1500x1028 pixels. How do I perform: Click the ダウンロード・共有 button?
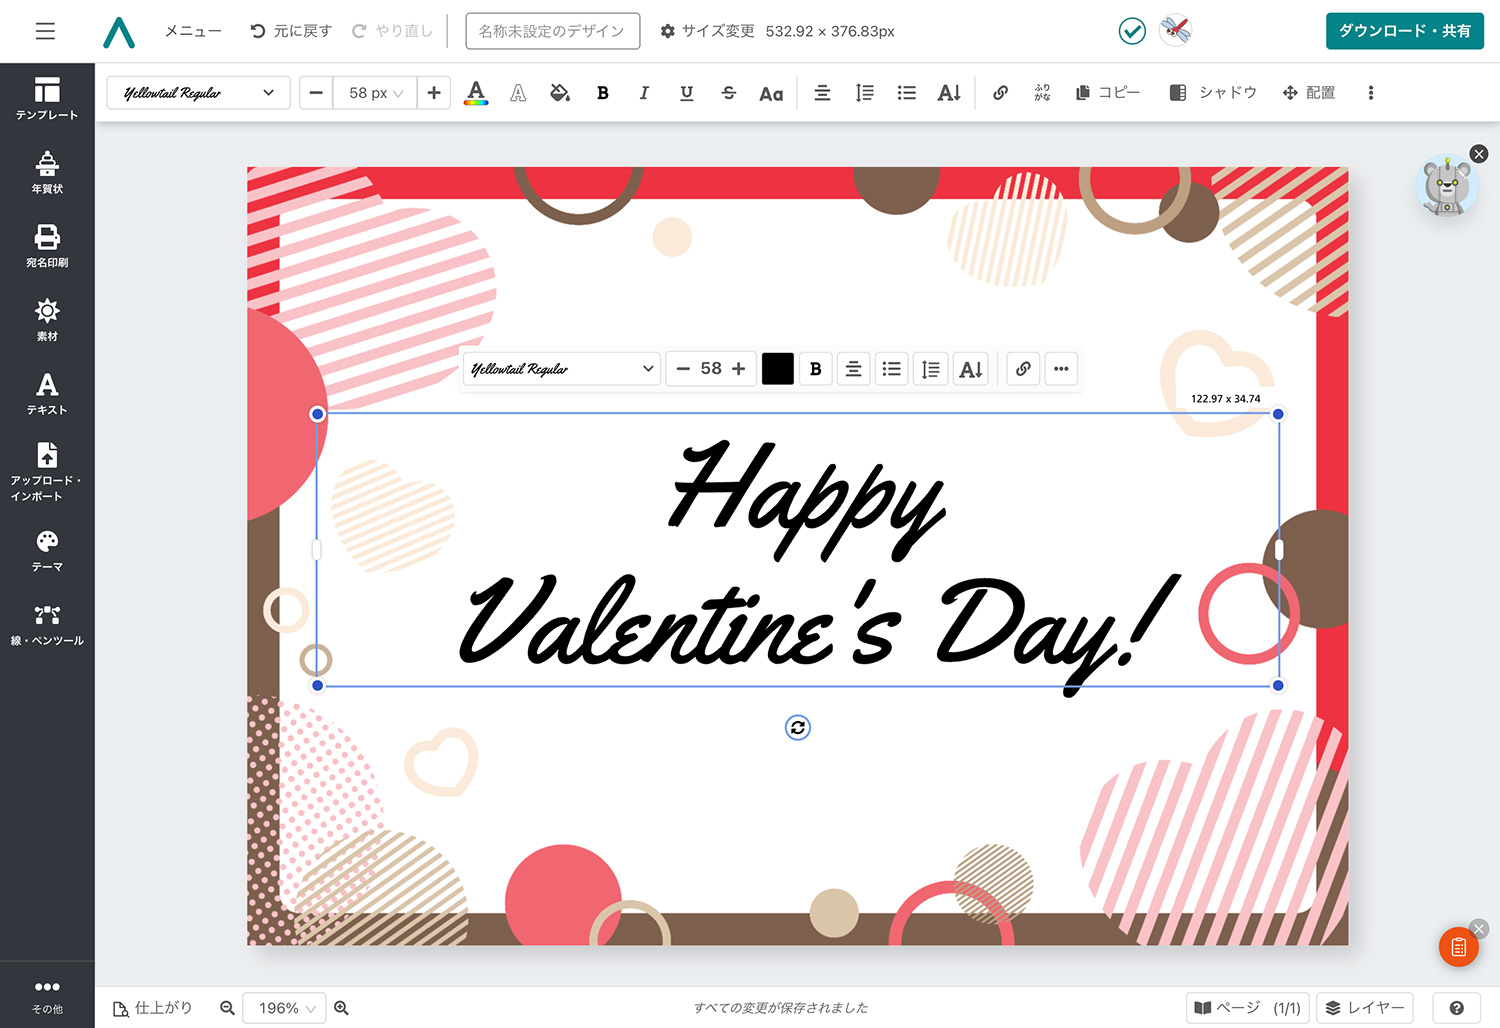1404,31
